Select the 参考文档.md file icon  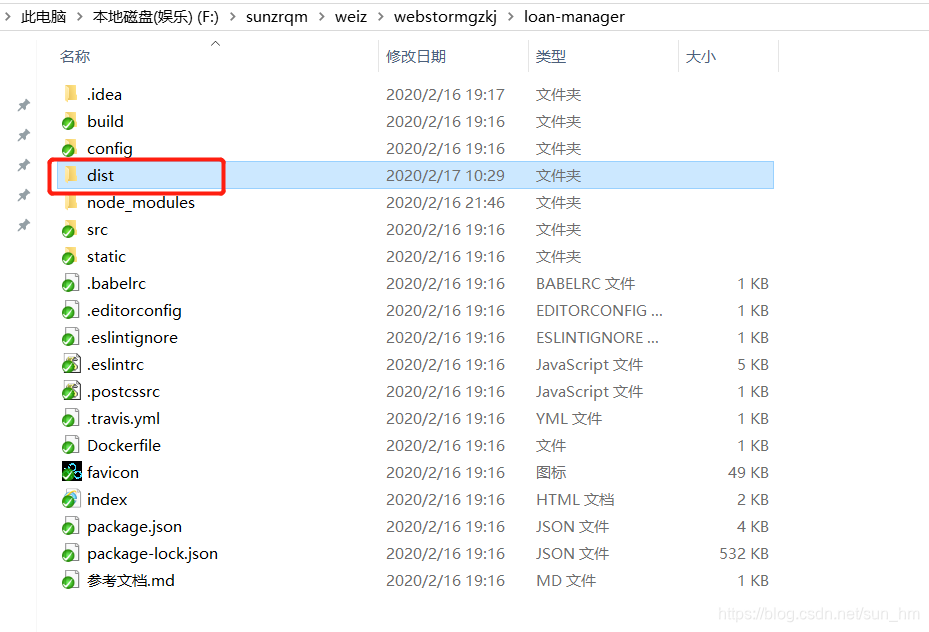(x=71, y=580)
